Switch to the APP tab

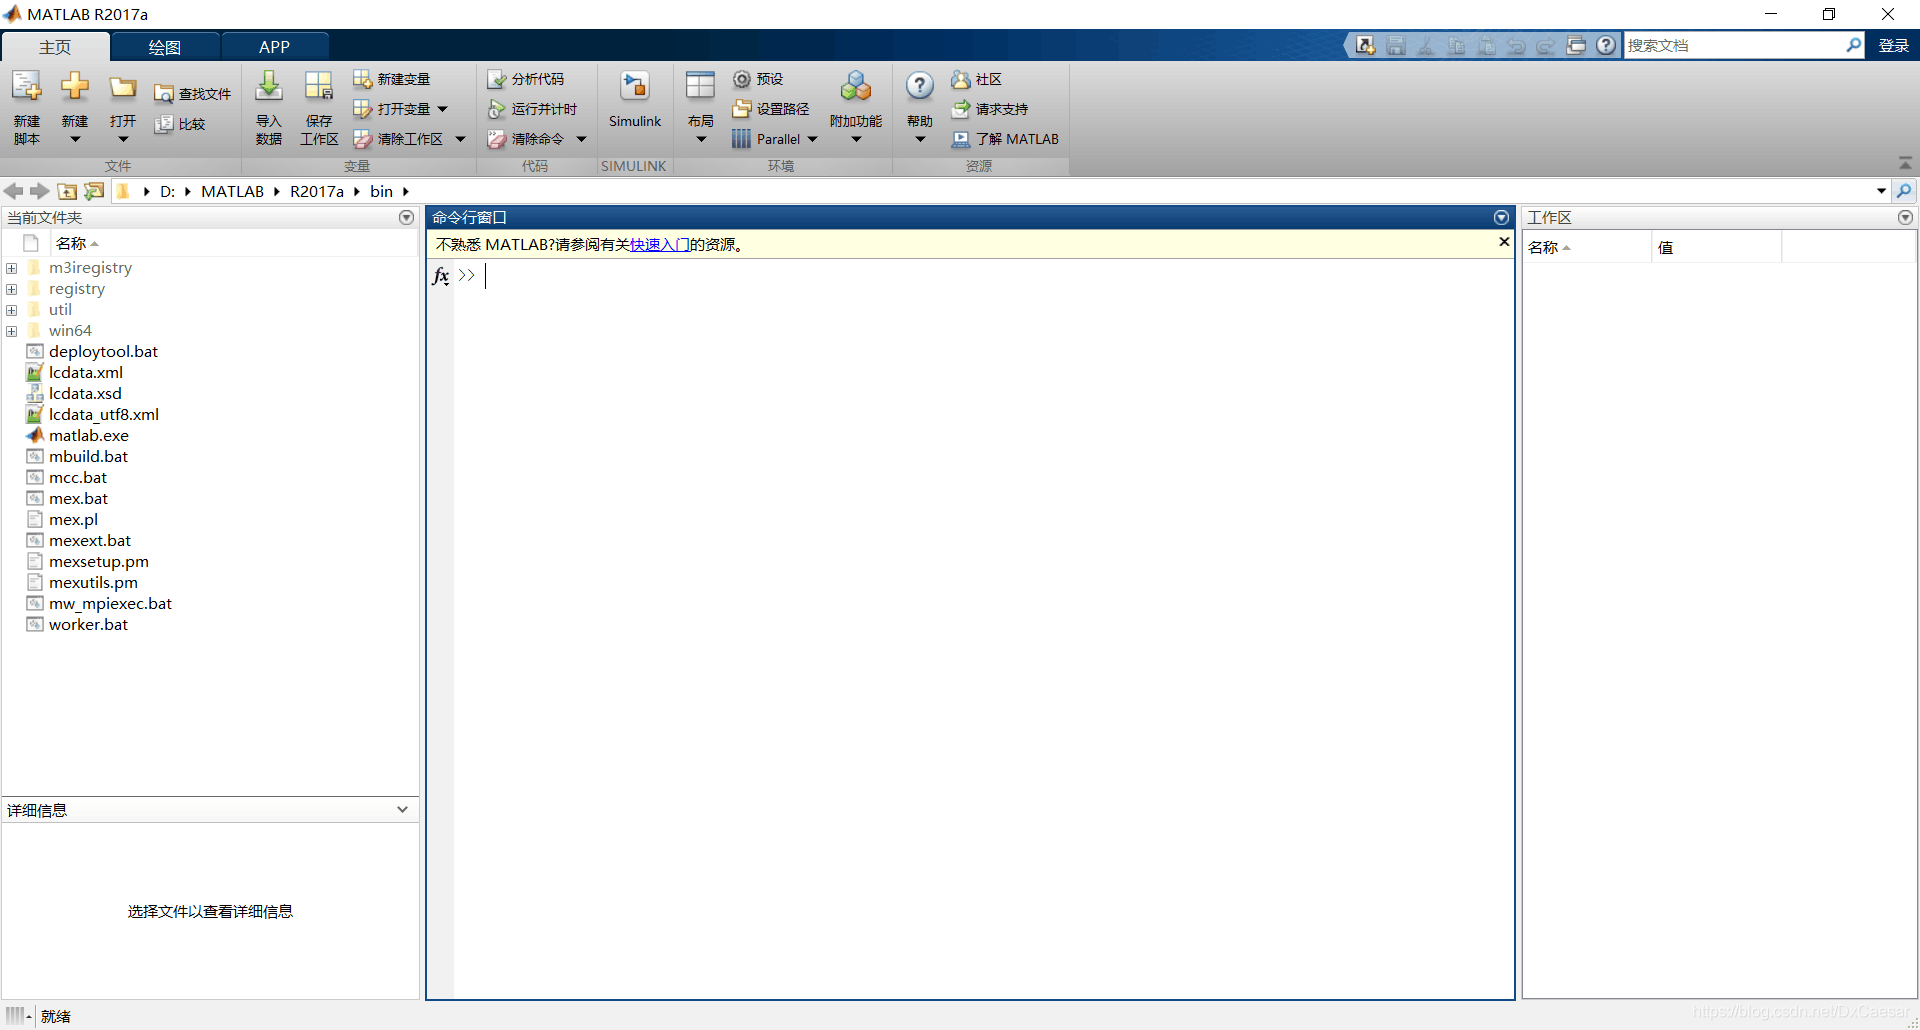coord(274,47)
